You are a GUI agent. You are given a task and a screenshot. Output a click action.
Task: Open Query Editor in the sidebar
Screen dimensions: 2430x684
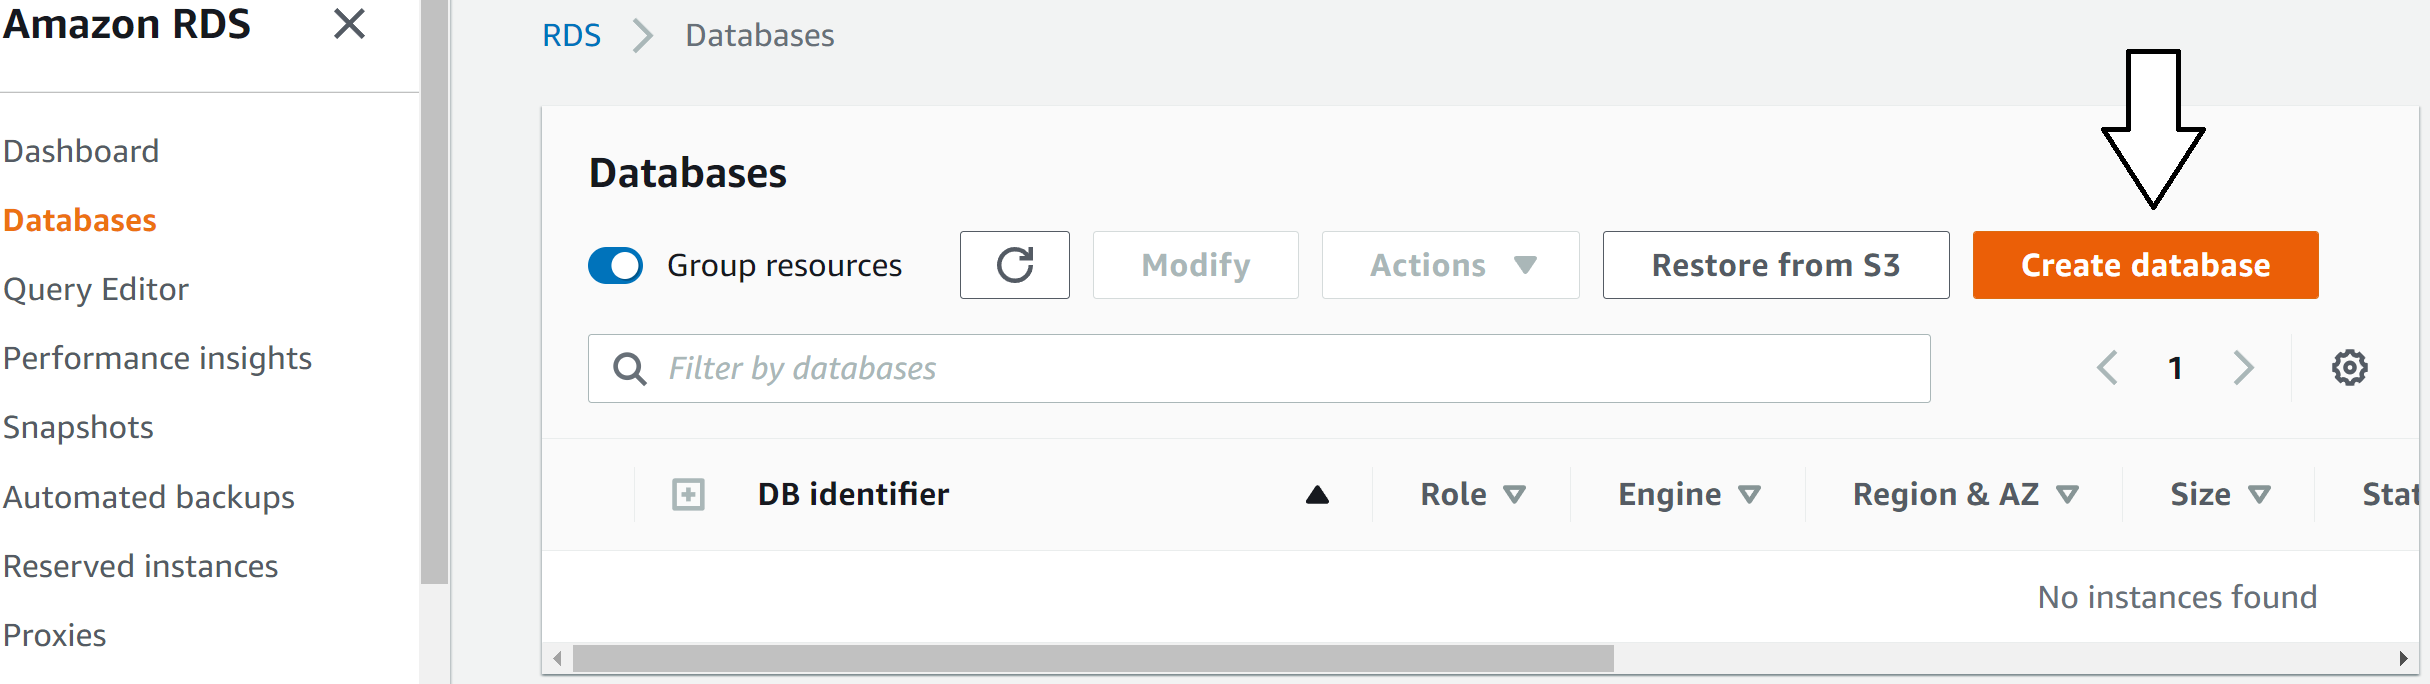click(96, 289)
